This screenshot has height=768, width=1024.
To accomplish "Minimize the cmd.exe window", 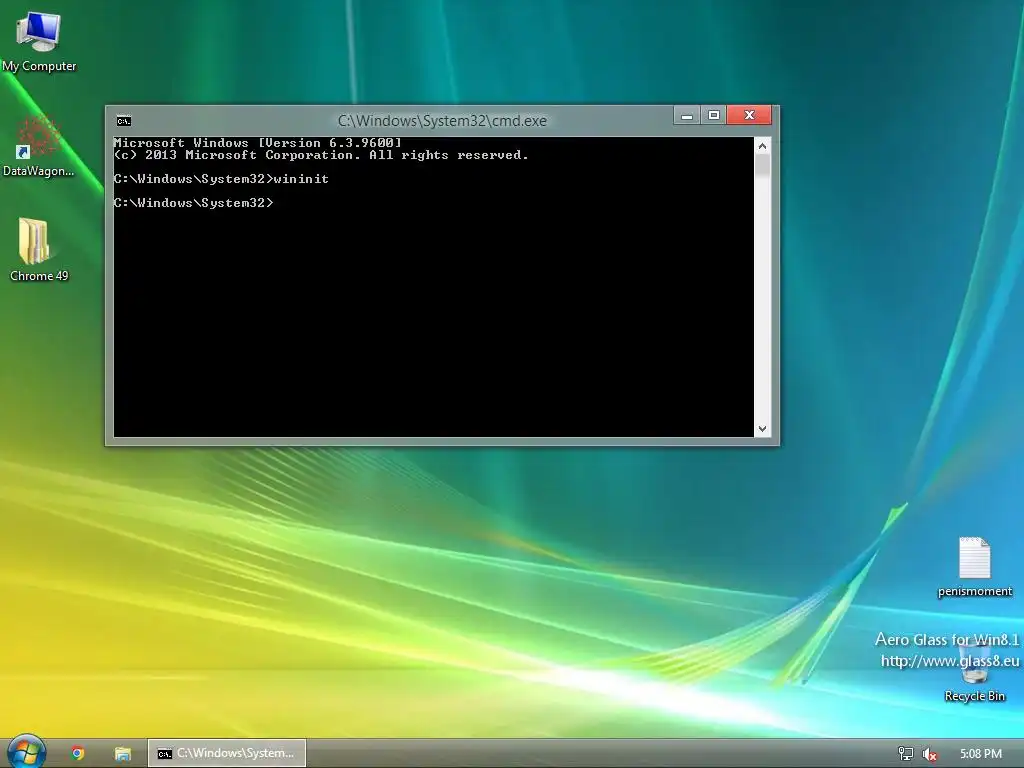I will coord(686,116).
